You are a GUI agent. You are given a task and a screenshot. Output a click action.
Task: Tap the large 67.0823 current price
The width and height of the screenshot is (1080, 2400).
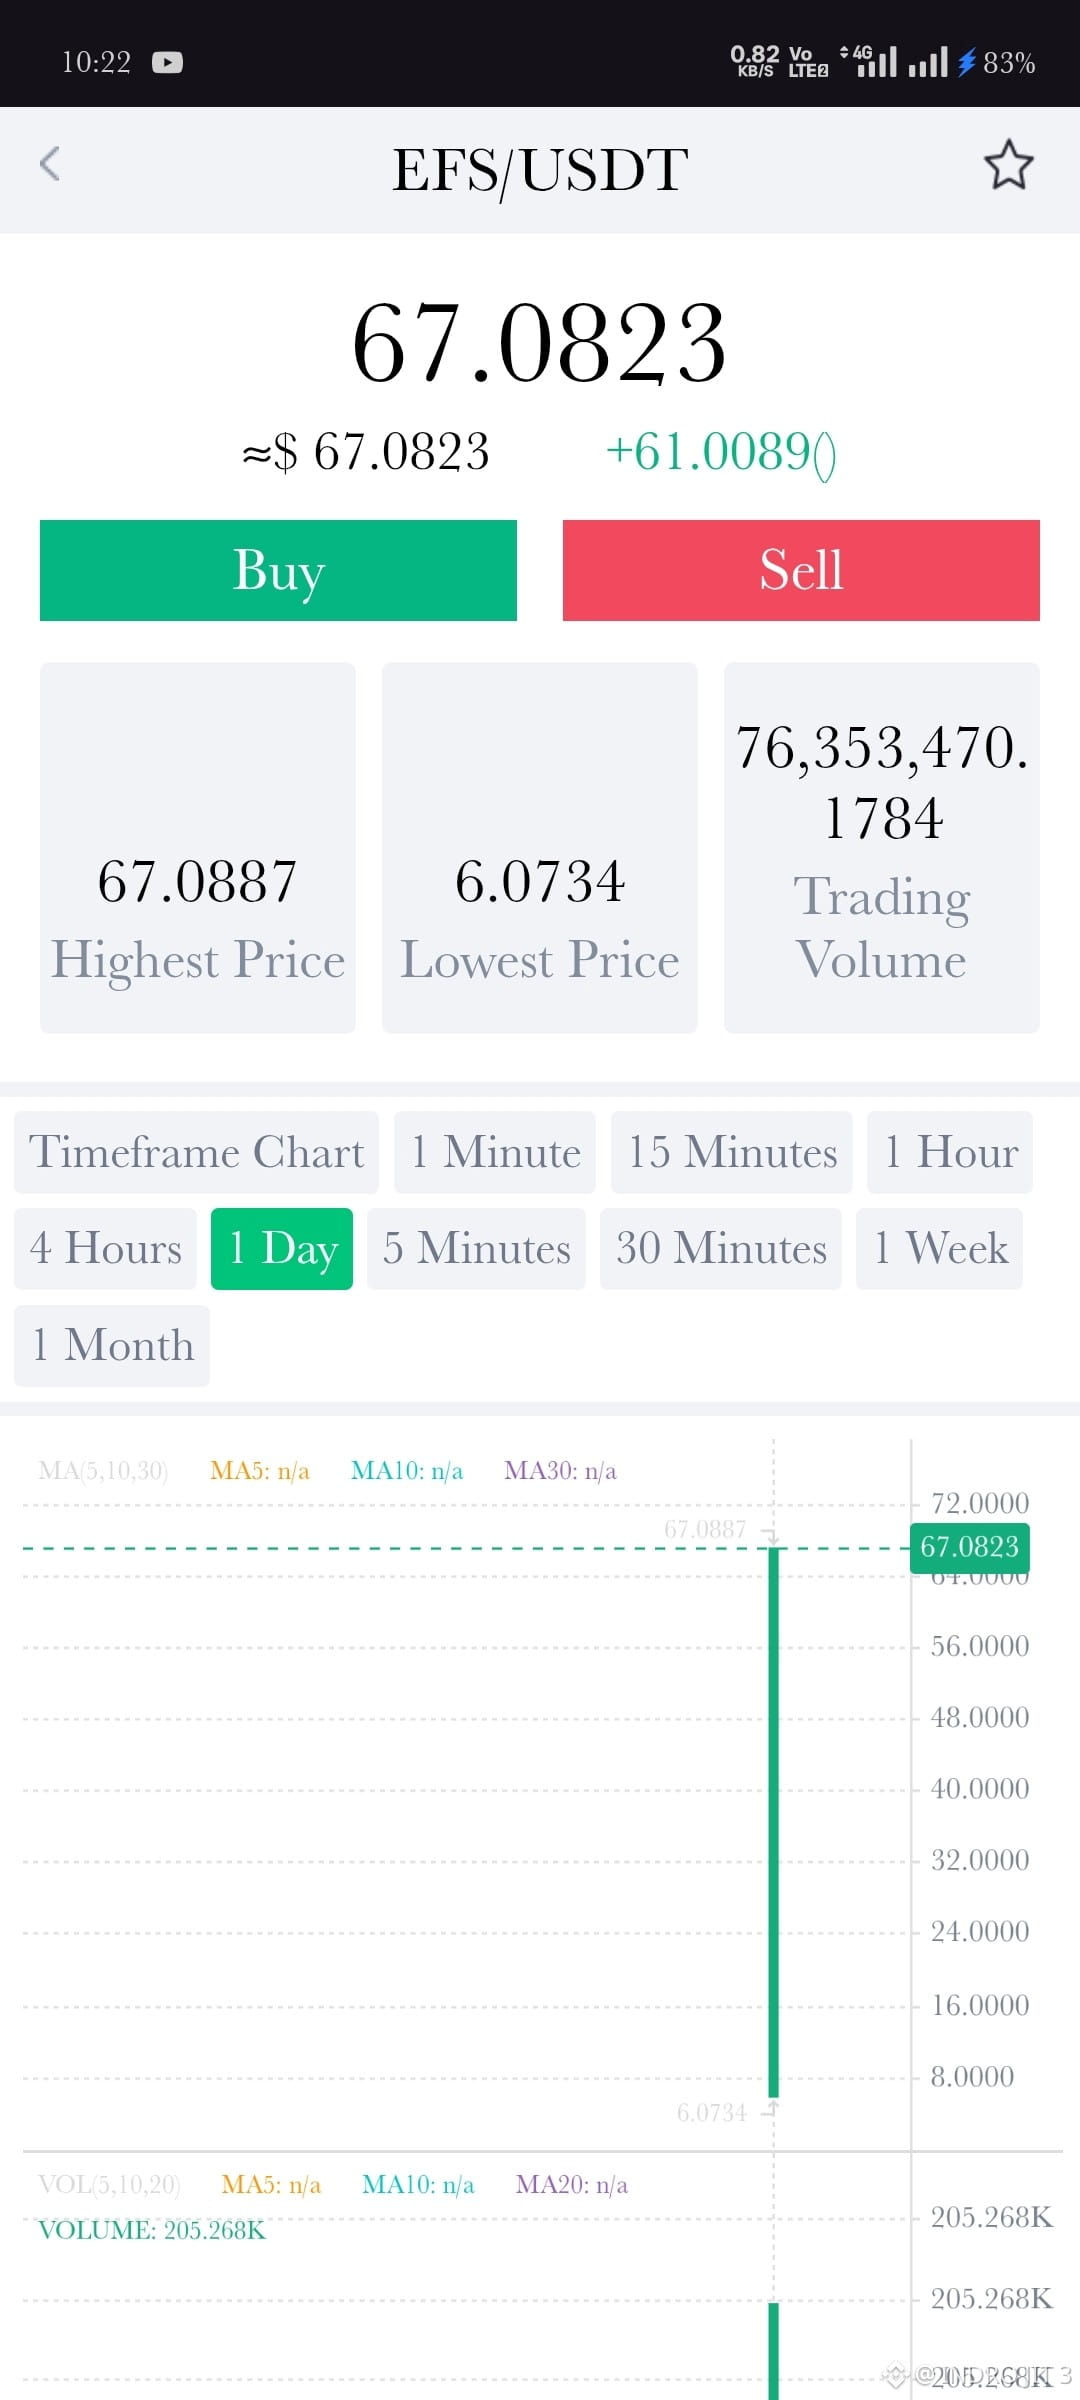(x=540, y=343)
